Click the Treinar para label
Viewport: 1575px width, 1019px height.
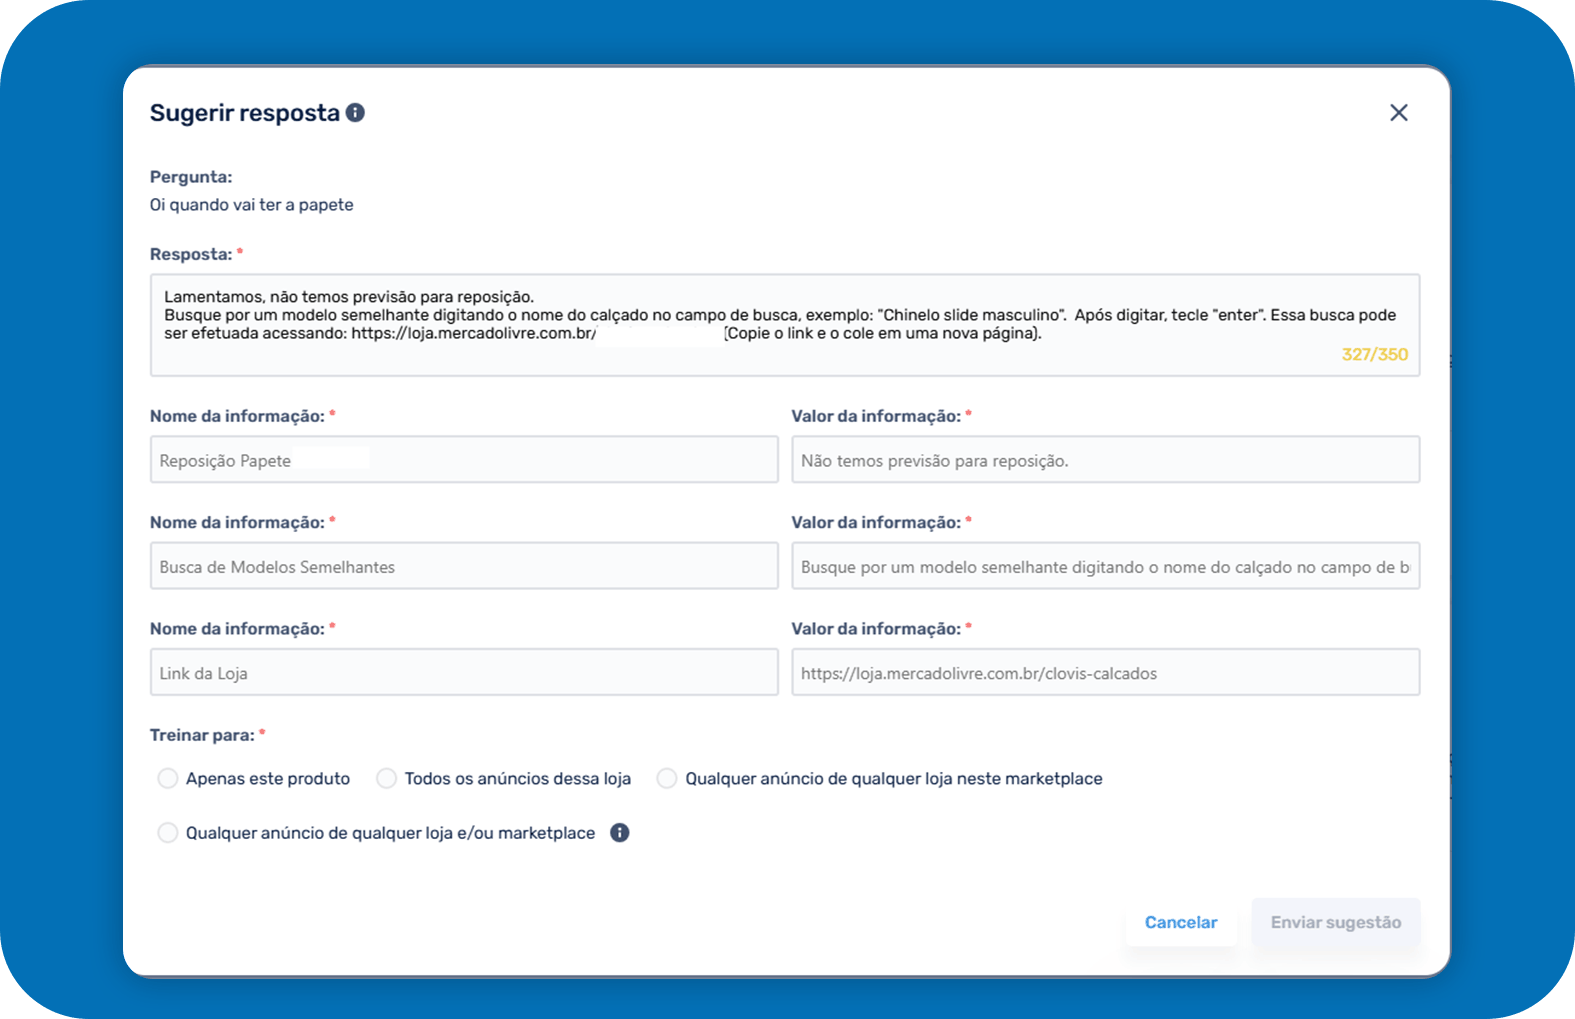[202, 735]
